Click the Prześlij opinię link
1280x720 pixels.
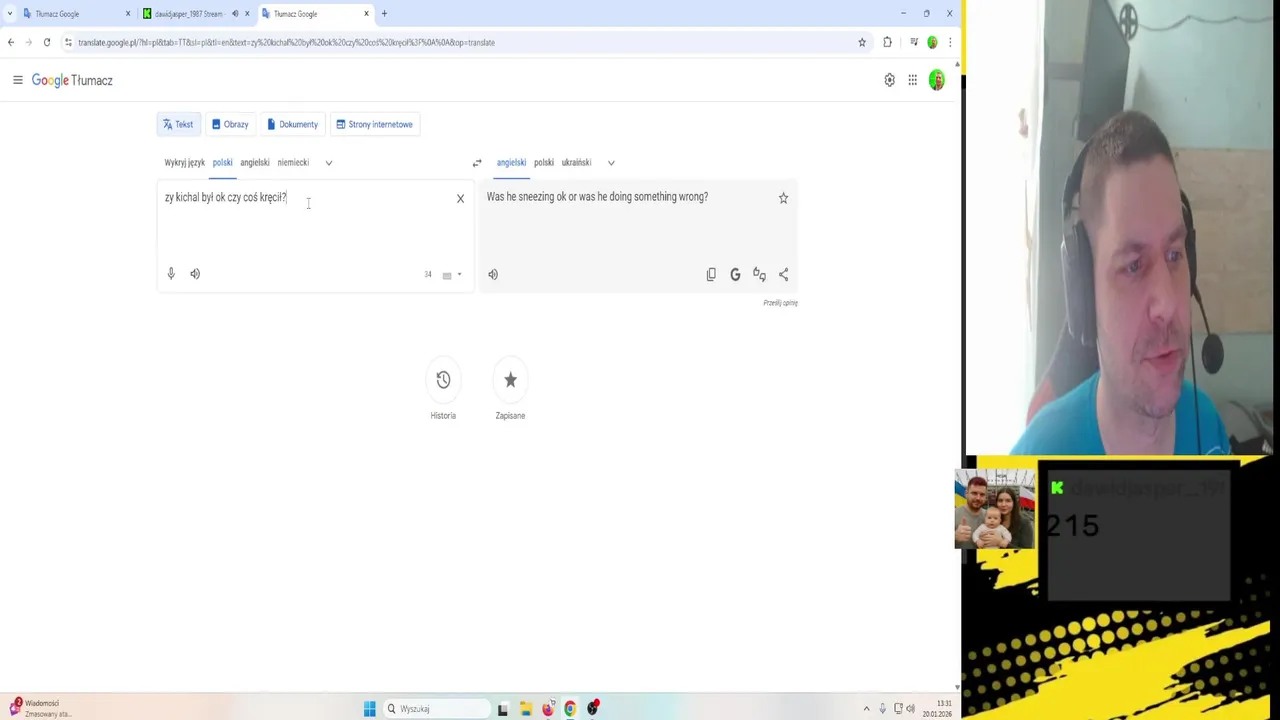coord(780,303)
